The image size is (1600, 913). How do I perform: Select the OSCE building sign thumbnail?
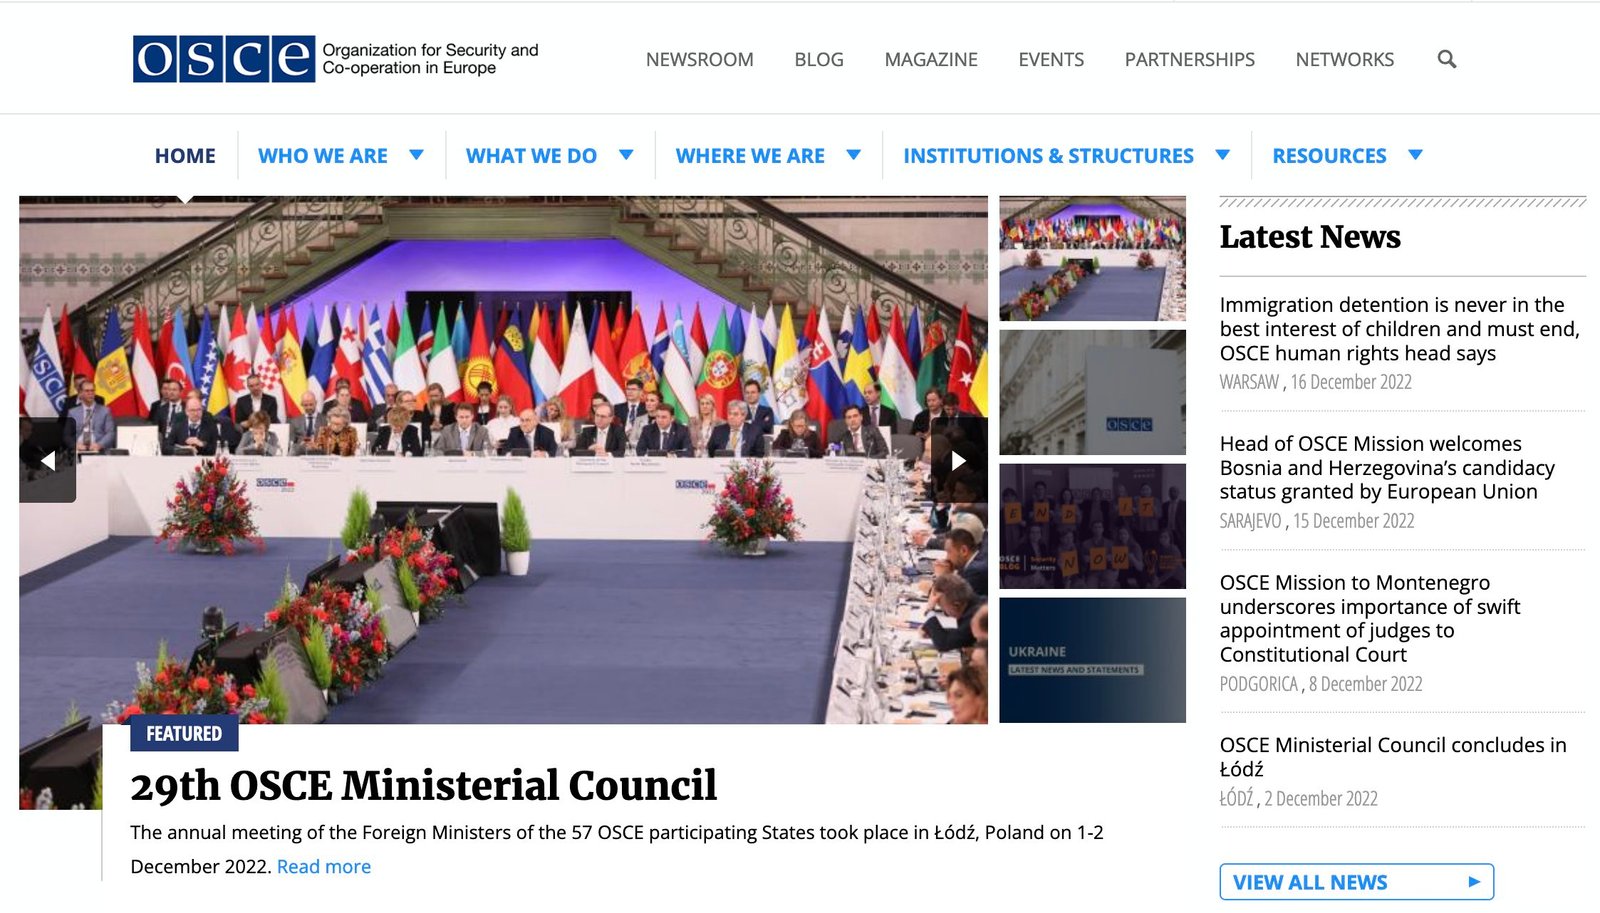1092,392
